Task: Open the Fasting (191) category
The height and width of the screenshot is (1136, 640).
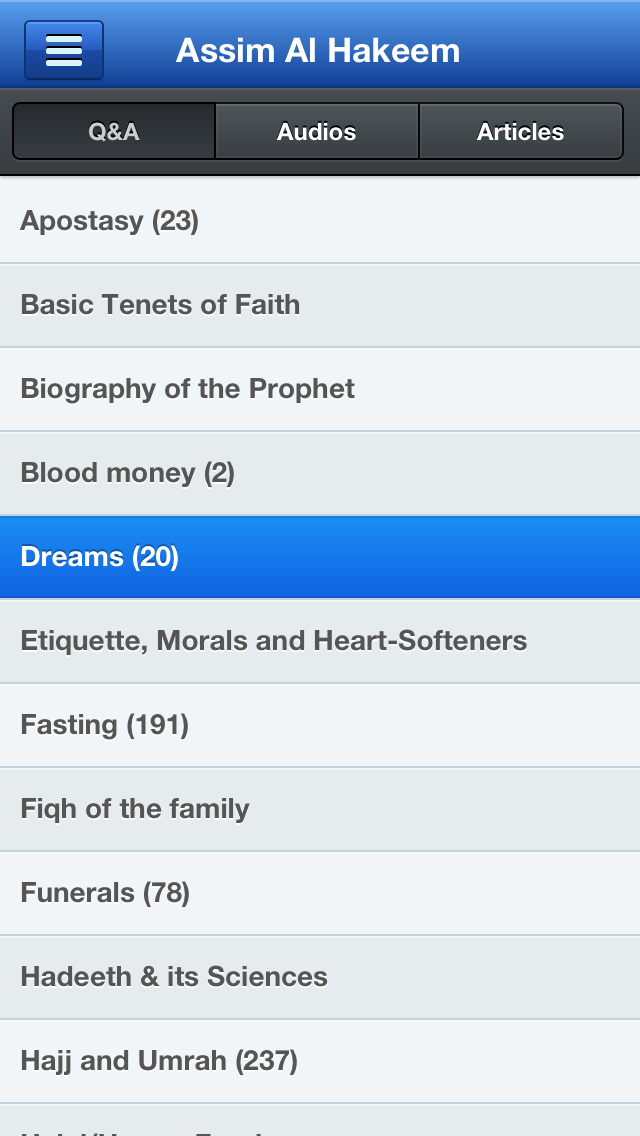Action: [320, 725]
